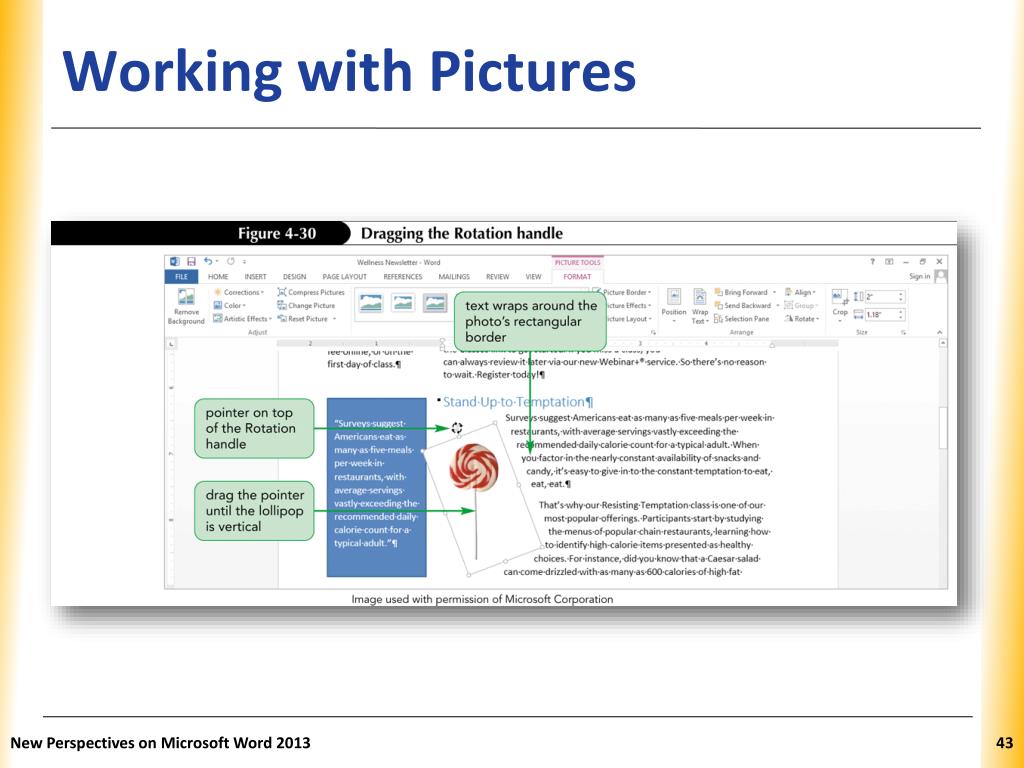Viewport: 1024px width, 768px height.
Task: Click the Undo button
Action: [x=208, y=261]
